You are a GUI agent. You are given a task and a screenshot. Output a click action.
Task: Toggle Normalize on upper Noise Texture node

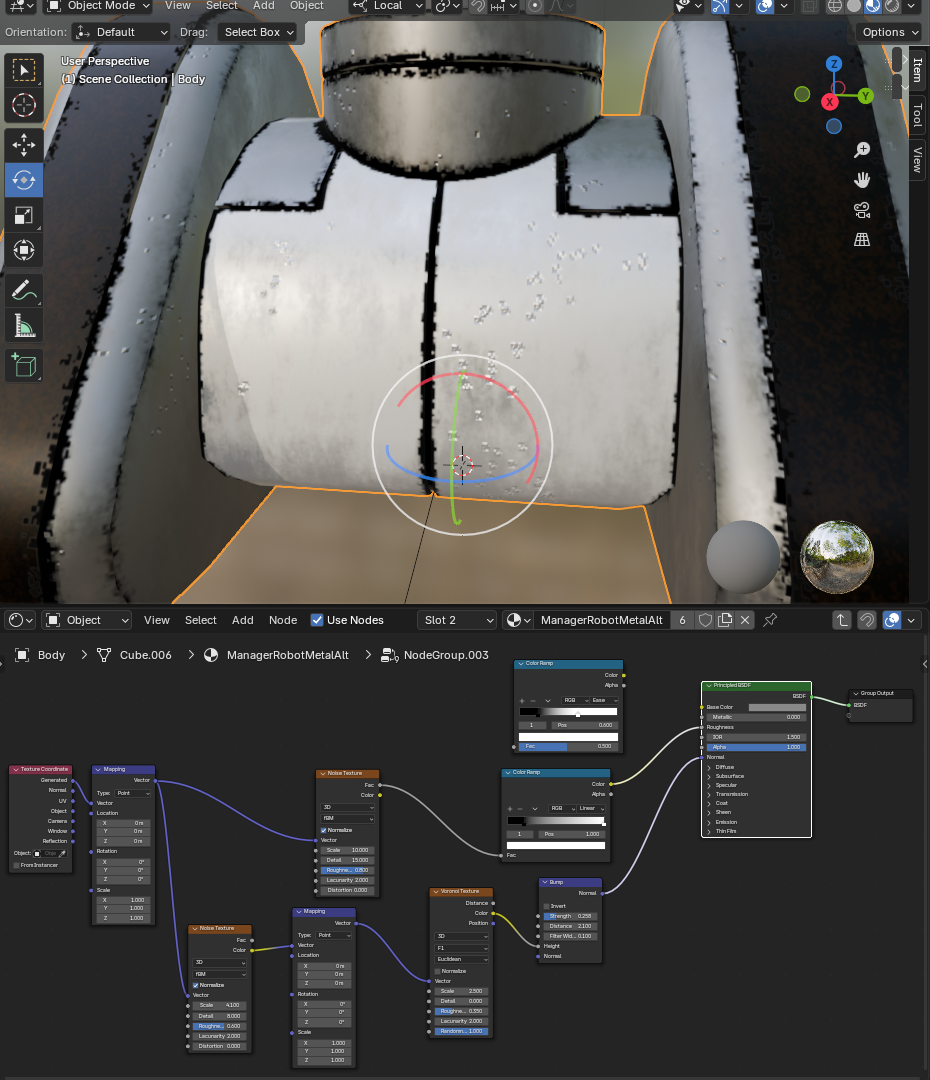[x=324, y=830]
